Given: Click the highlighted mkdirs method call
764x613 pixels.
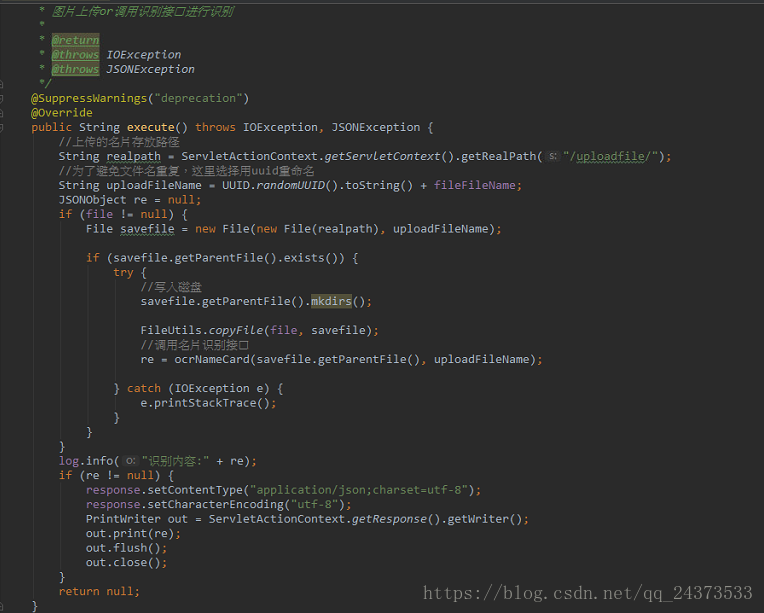Looking at the screenshot, I should pyautogui.click(x=331, y=302).
